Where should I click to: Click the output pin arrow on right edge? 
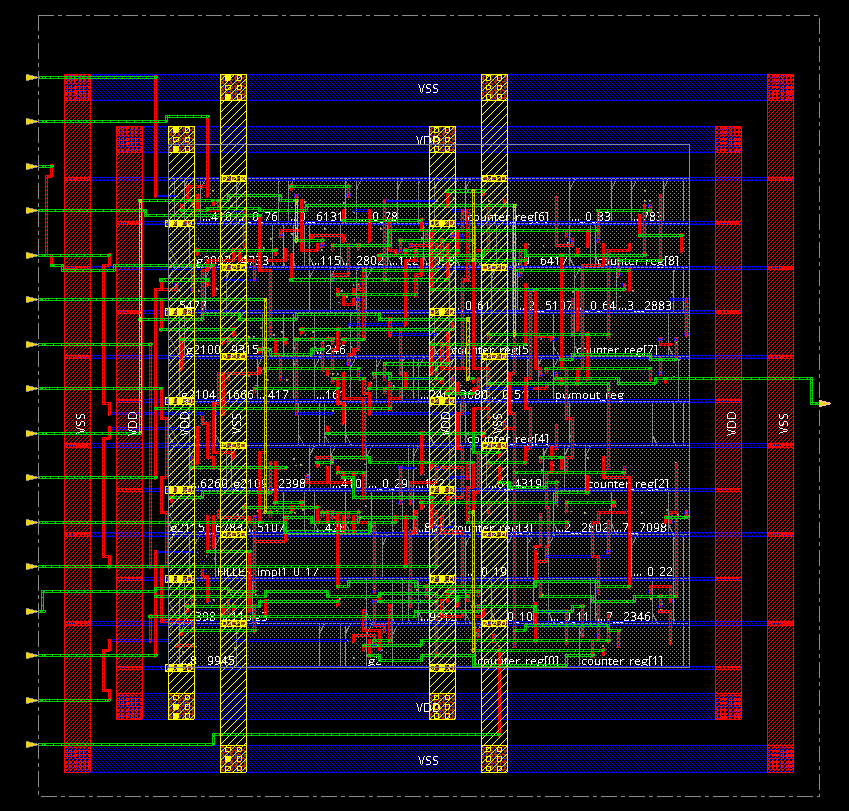click(825, 403)
